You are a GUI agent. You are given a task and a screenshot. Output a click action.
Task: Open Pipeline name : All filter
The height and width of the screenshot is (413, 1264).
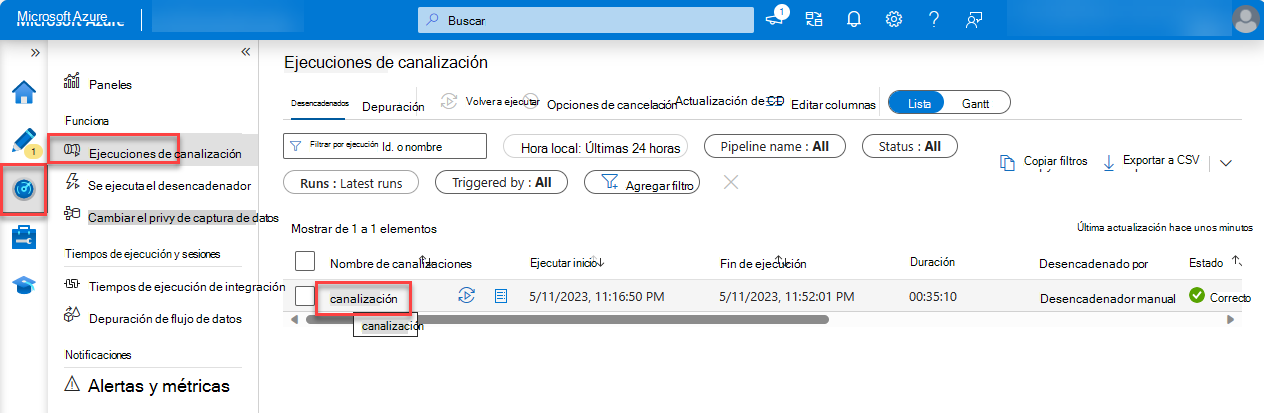point(774,146)
